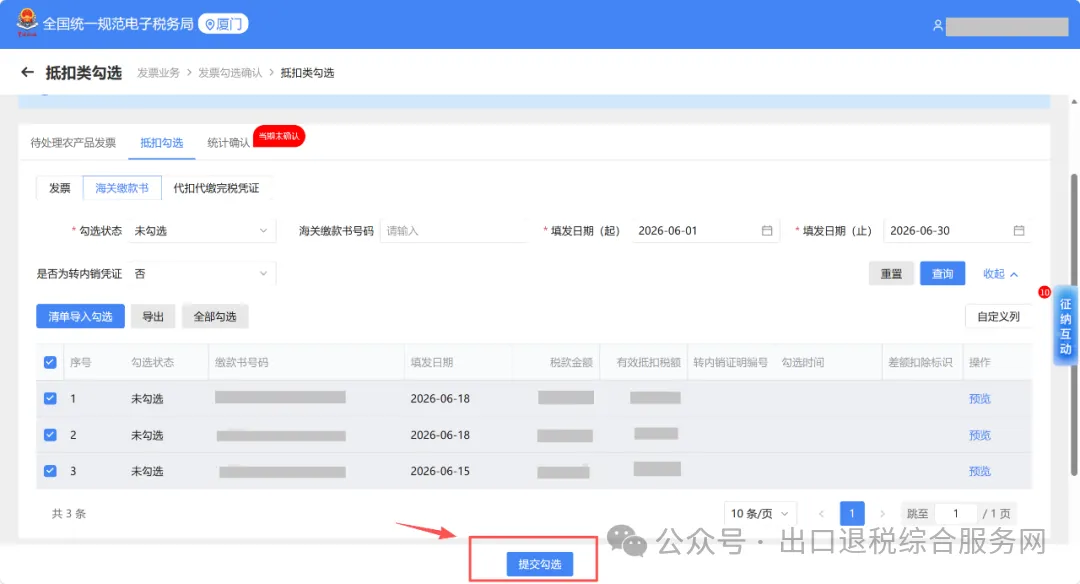Click 清单导入勾选 button
Viewport: 1080px width, 584px height.
pyautogui.click(x=81, y=316)
